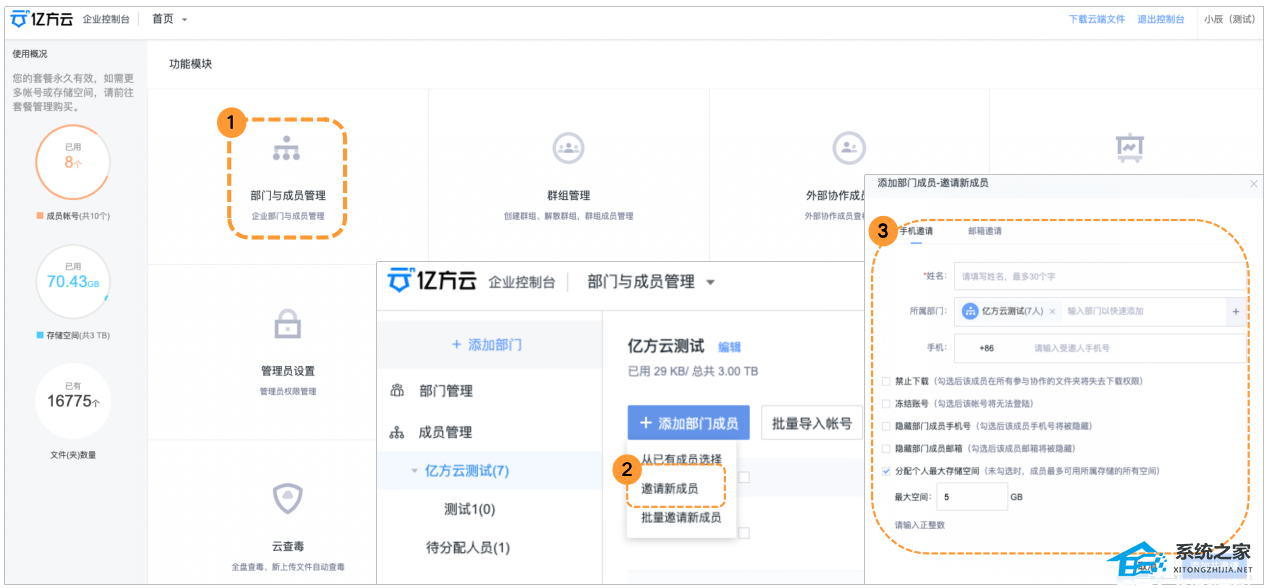
Task: Click the presentation chart module icon
Action: [x=1129, y=148]
